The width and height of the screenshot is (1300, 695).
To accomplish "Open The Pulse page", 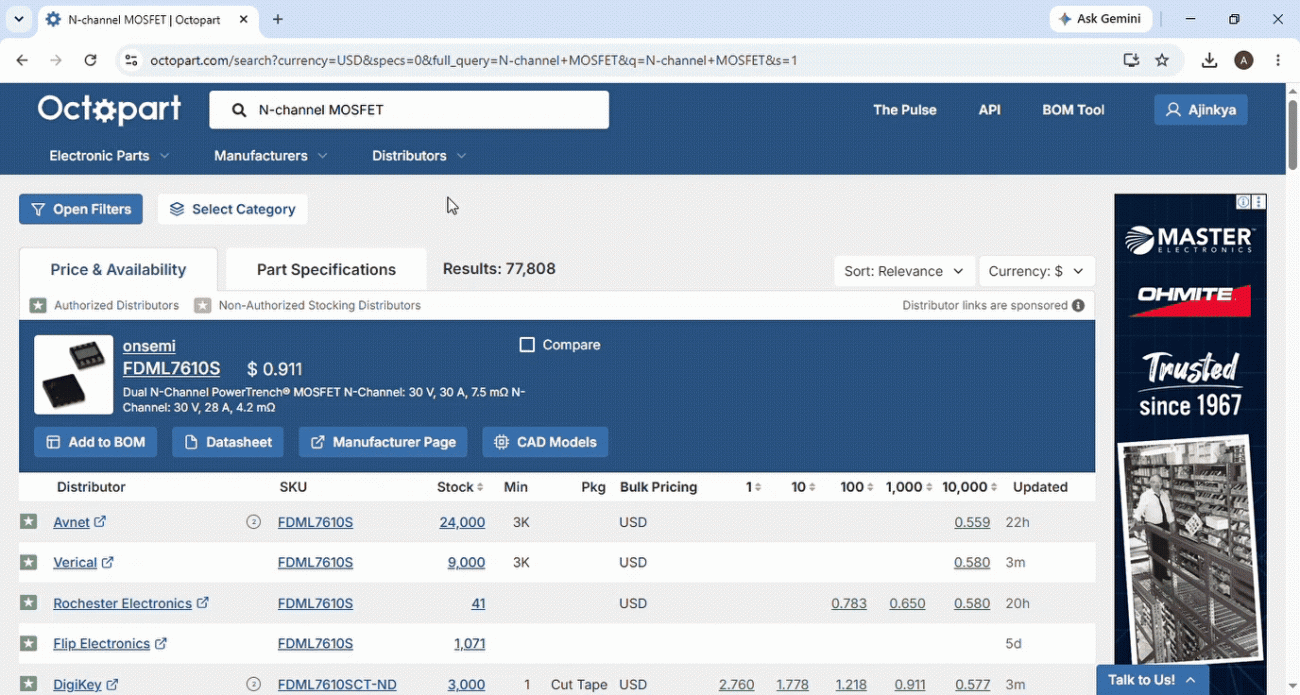I will coord(904,110).
